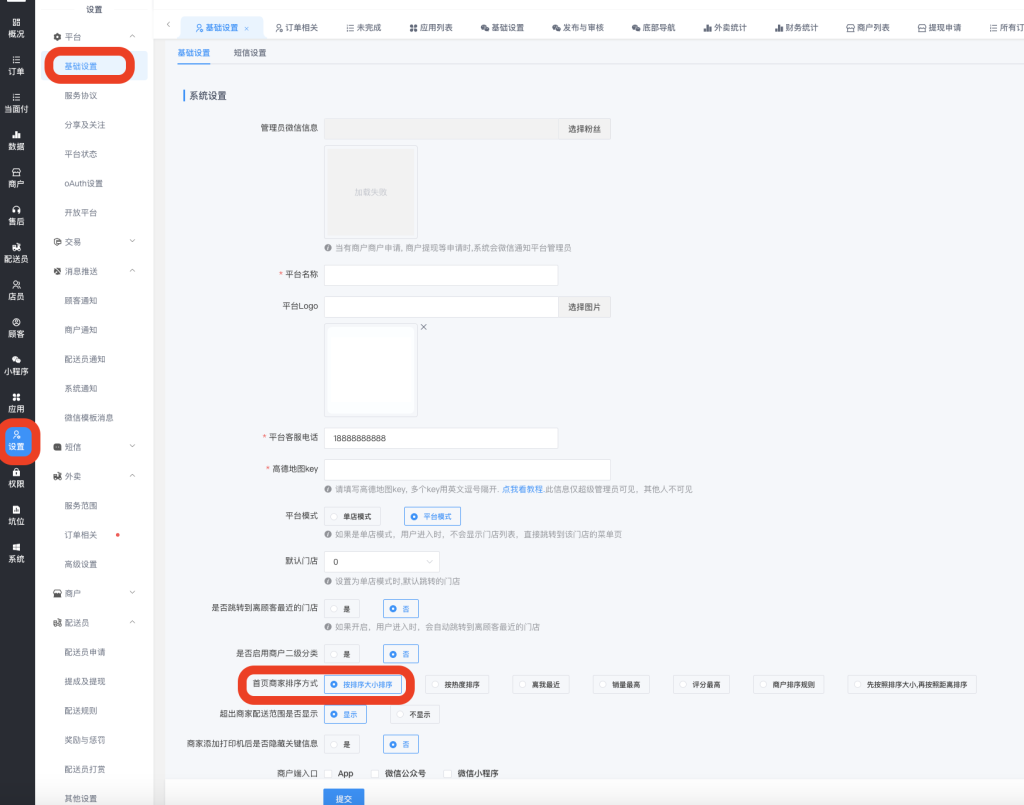This screenshot has height=805, width=1024.
Task: Expand the 短信 section in settings menu
Action: 95,447
